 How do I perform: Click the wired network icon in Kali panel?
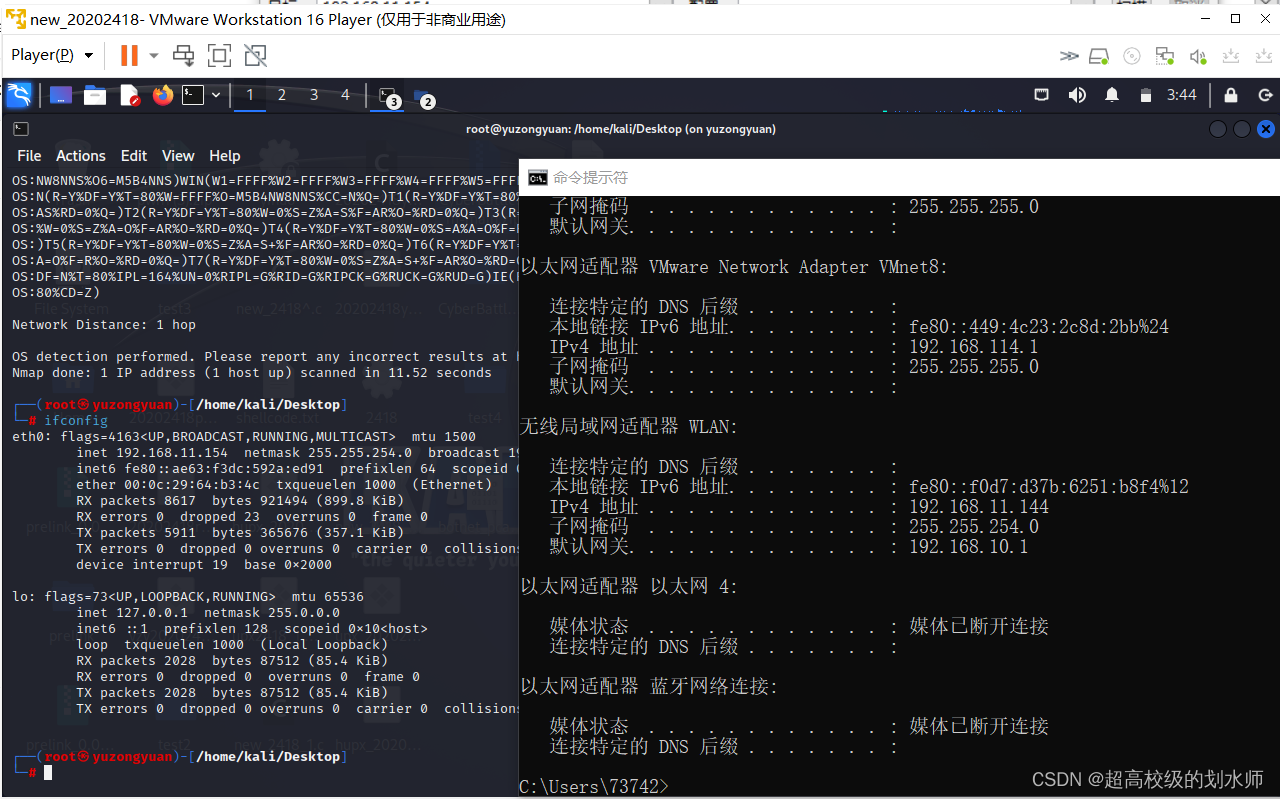pyautogui.click(x=1041, y=95)
